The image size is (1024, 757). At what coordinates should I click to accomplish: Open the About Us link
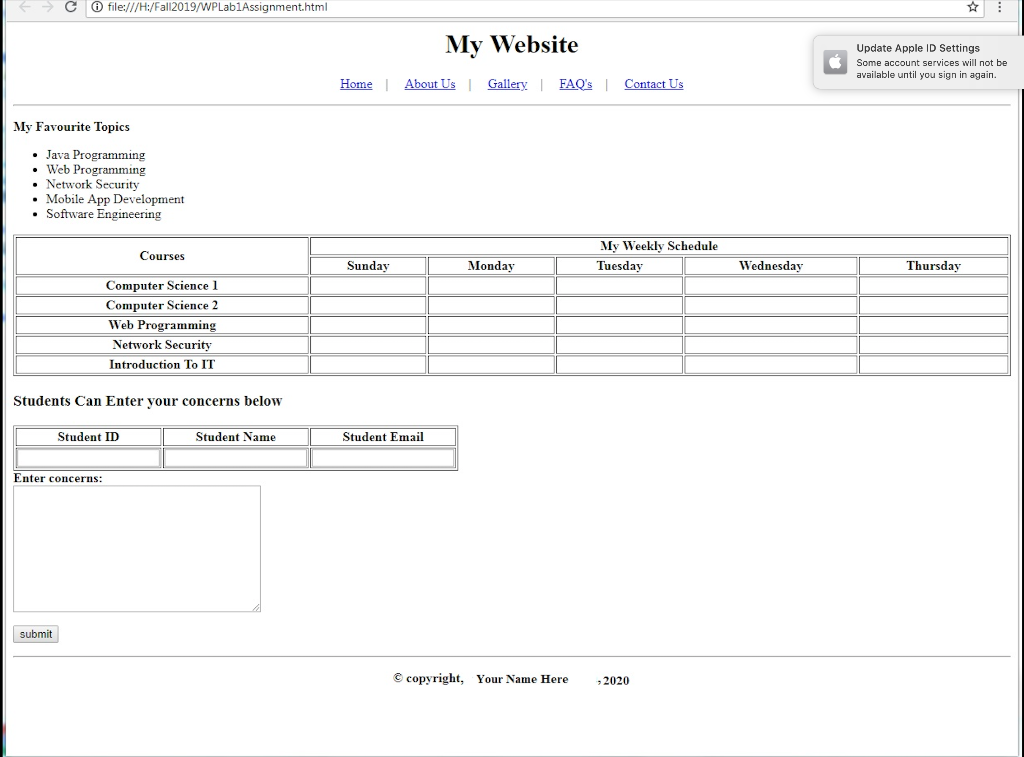(x=430, y=84)
